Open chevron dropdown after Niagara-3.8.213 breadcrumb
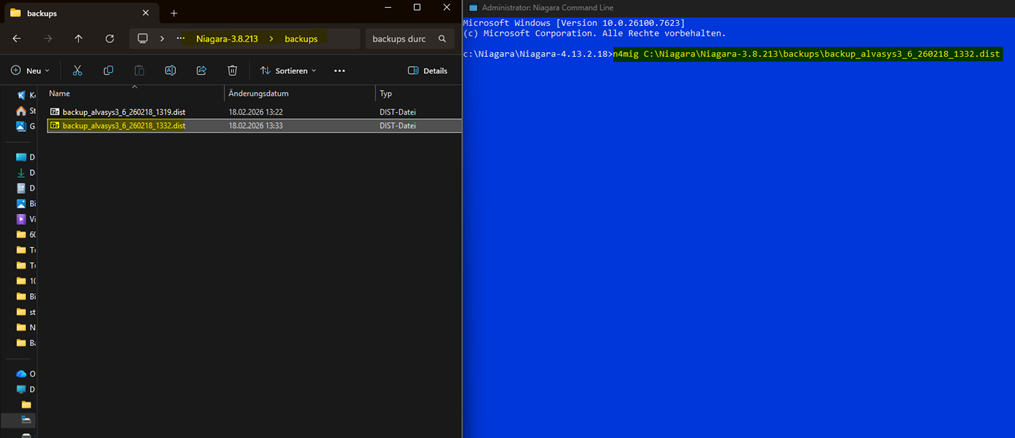 click(271, 39)
